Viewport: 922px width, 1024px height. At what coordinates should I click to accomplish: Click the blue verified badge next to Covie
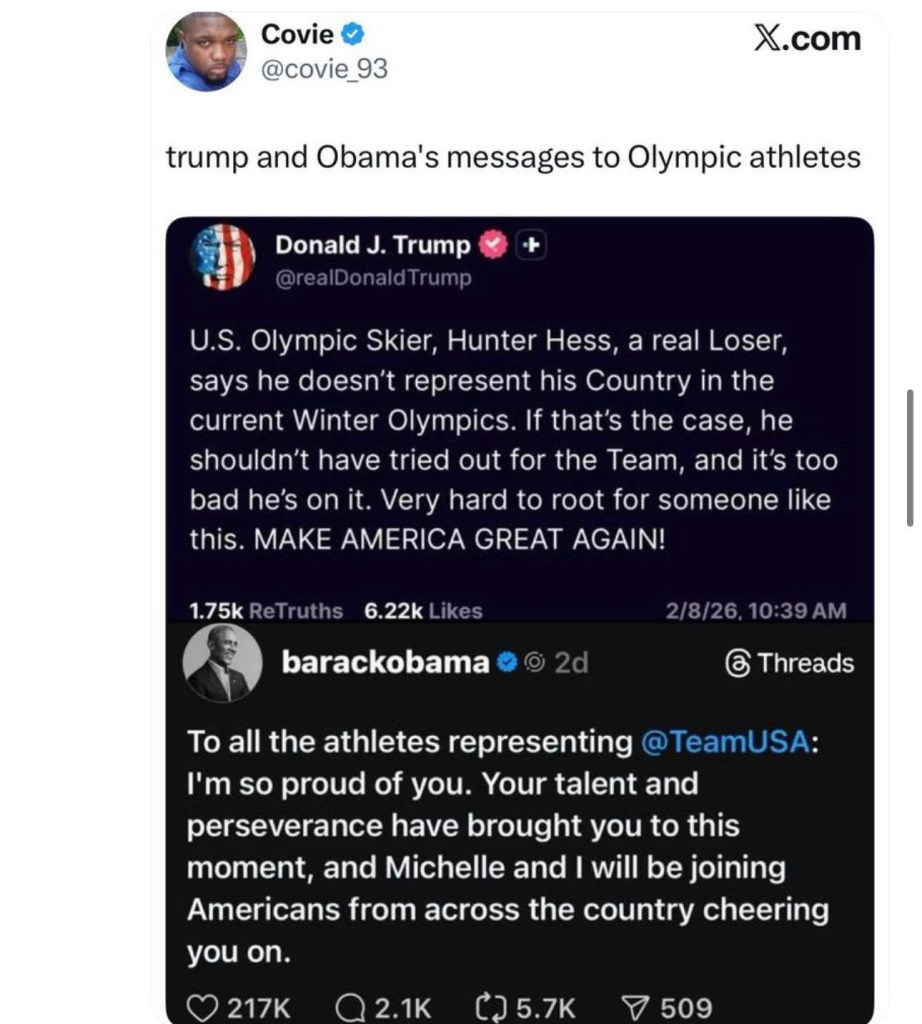point(353,34)
